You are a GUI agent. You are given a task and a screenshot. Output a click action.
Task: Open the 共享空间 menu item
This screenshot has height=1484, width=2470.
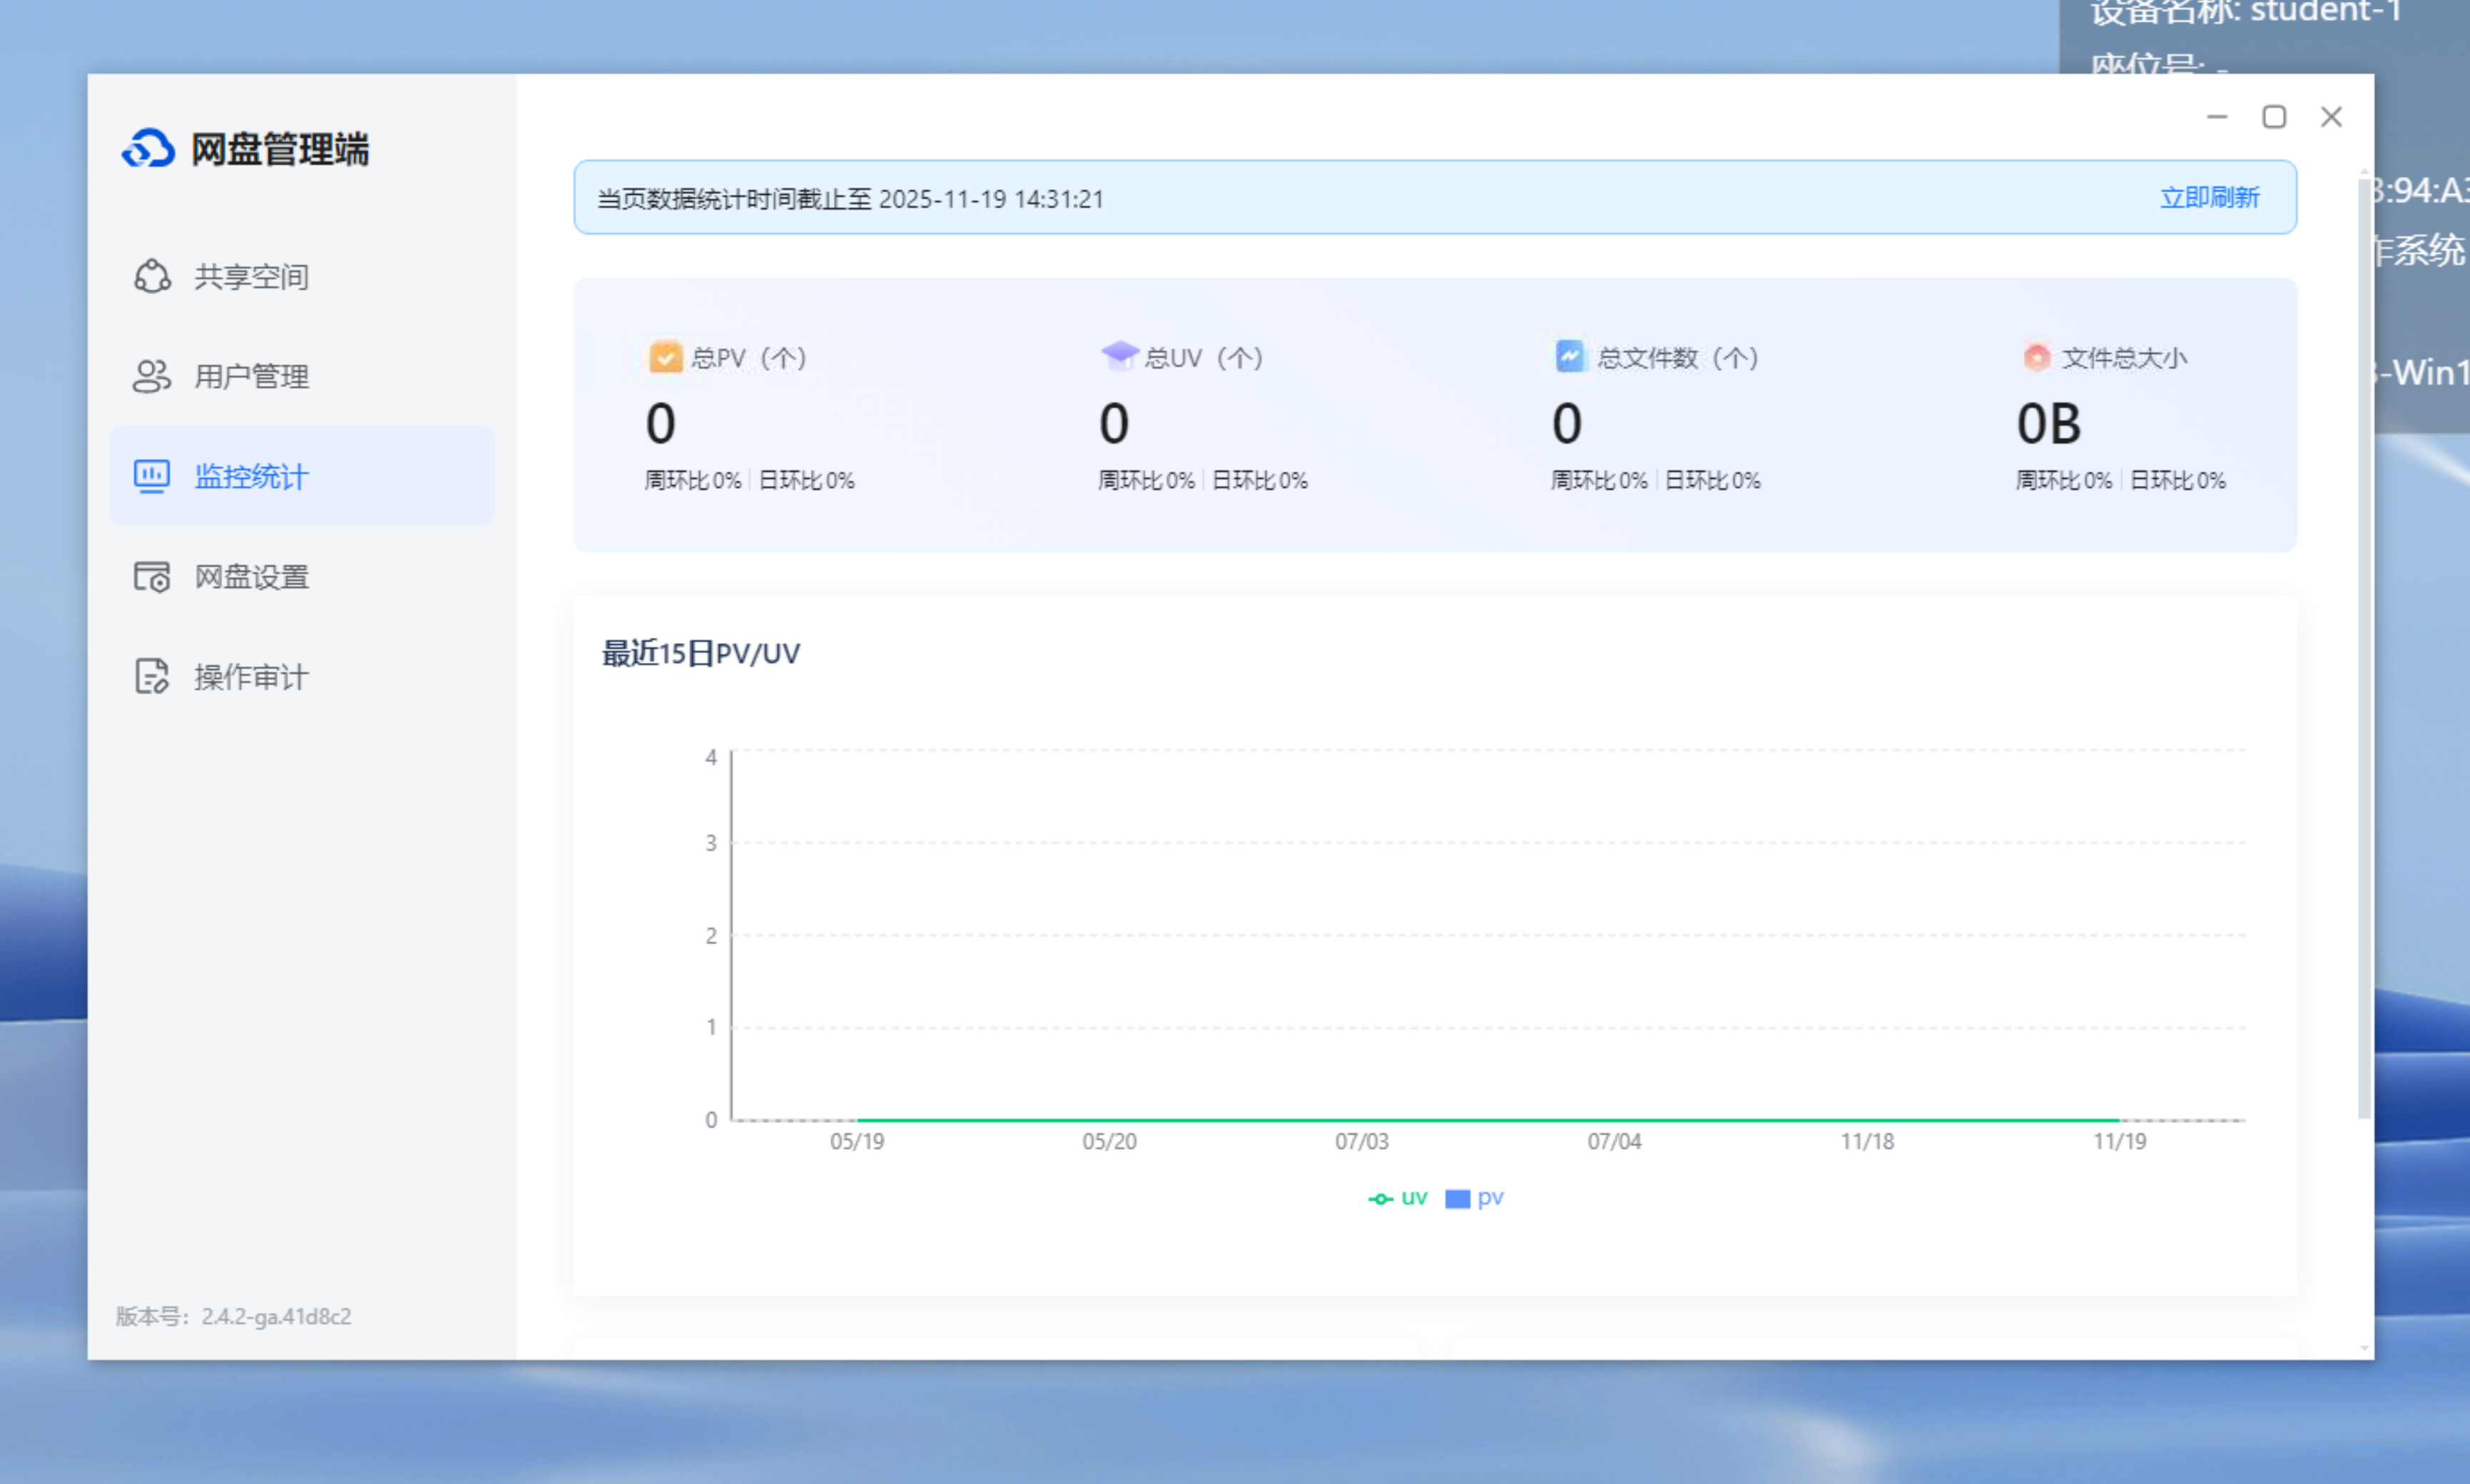point(251,277)
